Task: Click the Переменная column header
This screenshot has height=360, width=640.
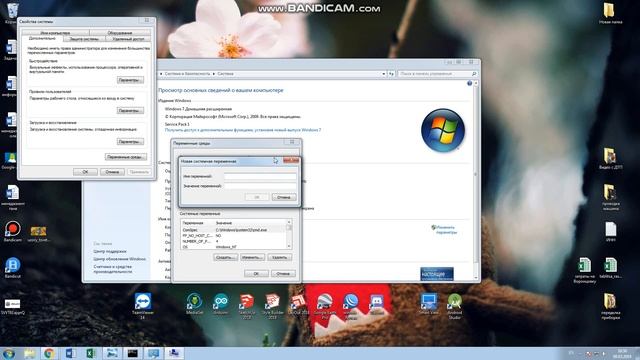Action: (x=198, y=223)
